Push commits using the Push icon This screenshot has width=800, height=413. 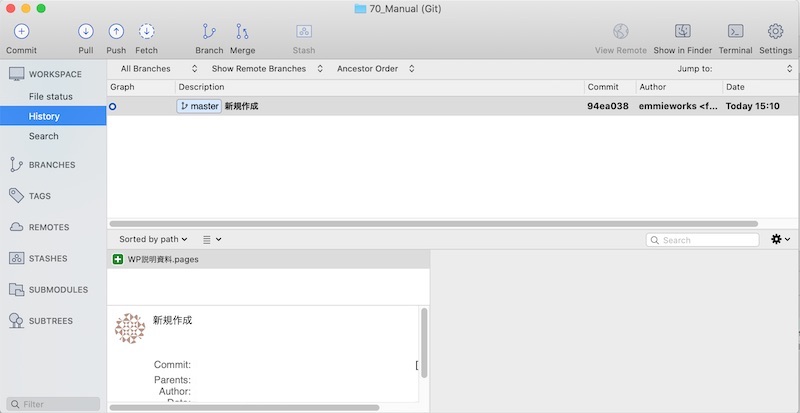[116, 32]
